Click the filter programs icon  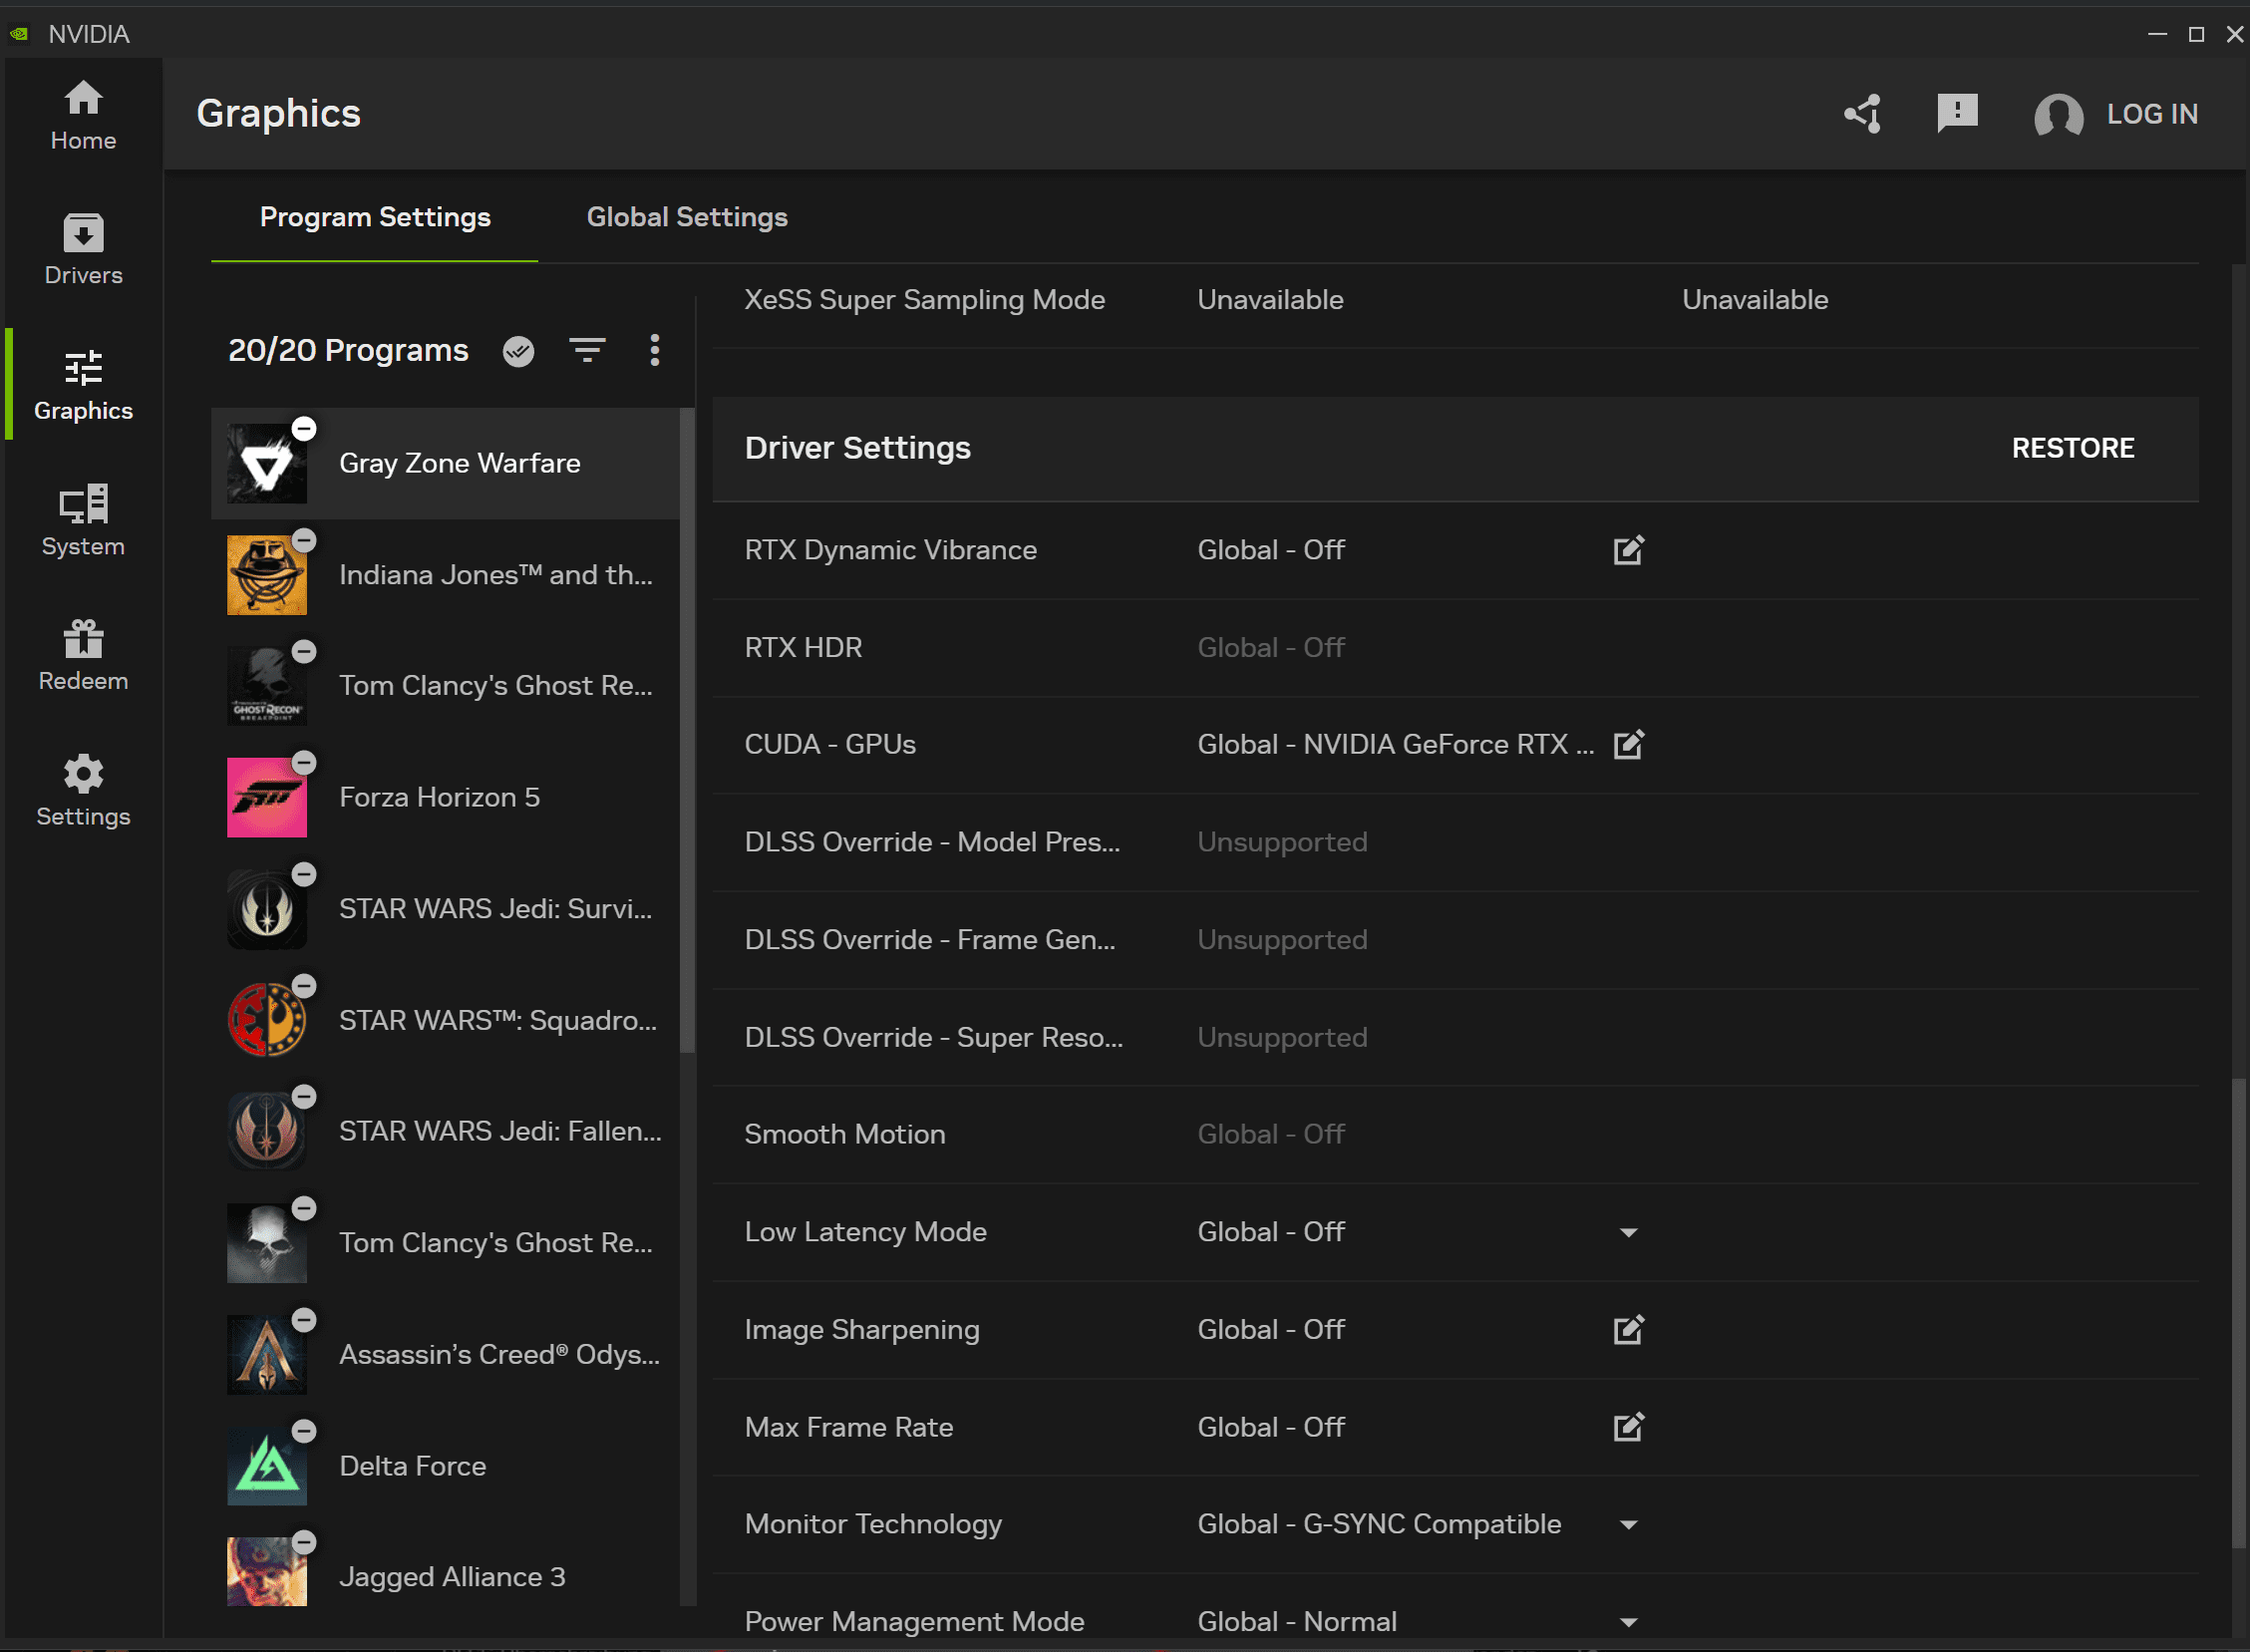click(x=587, y=351)
